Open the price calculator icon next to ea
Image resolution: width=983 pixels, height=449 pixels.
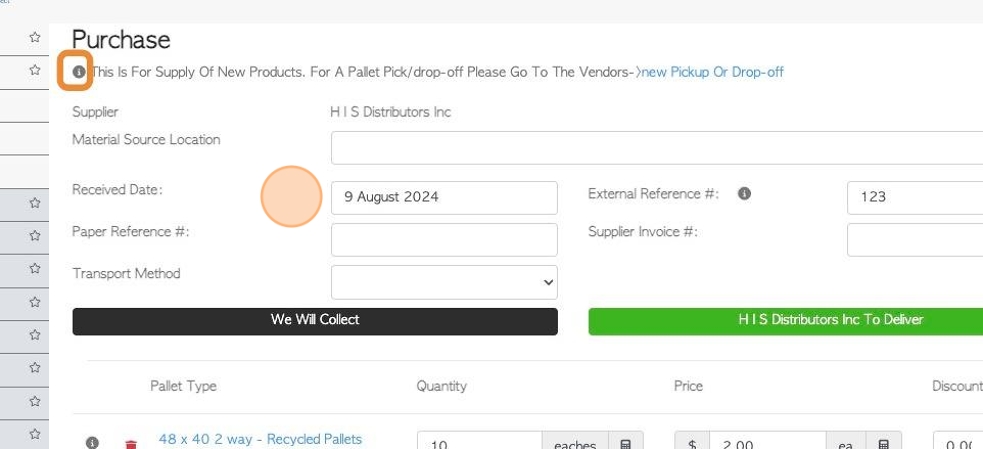point(884,444)
